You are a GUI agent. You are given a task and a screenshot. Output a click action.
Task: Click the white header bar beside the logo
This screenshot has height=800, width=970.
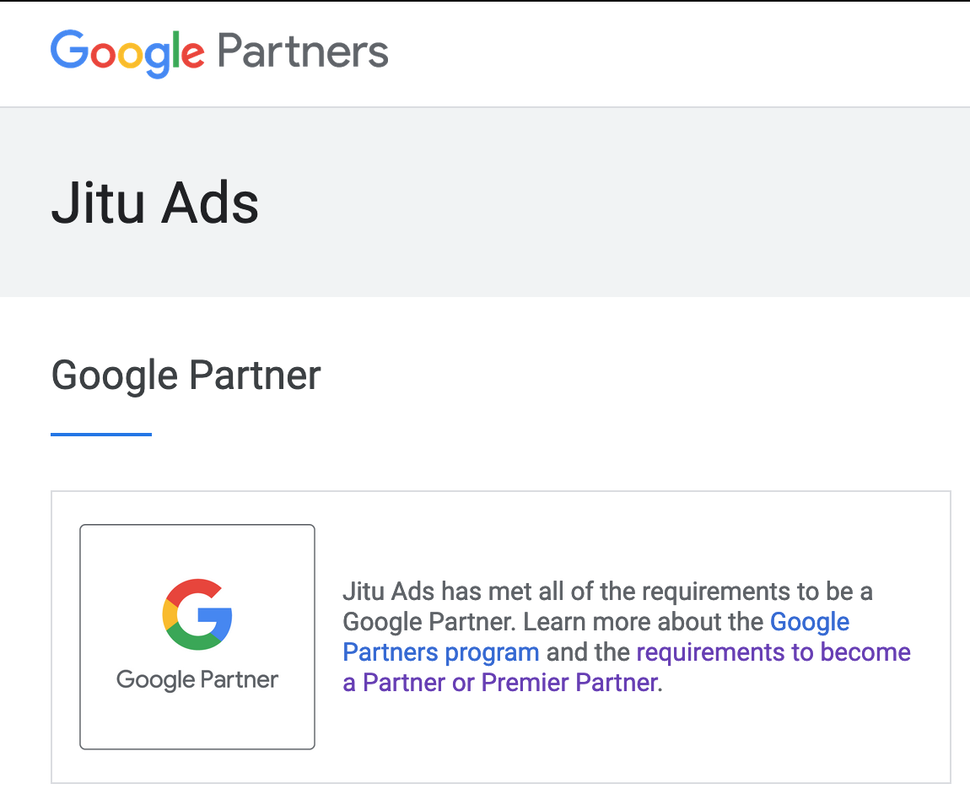pos(700,52)
